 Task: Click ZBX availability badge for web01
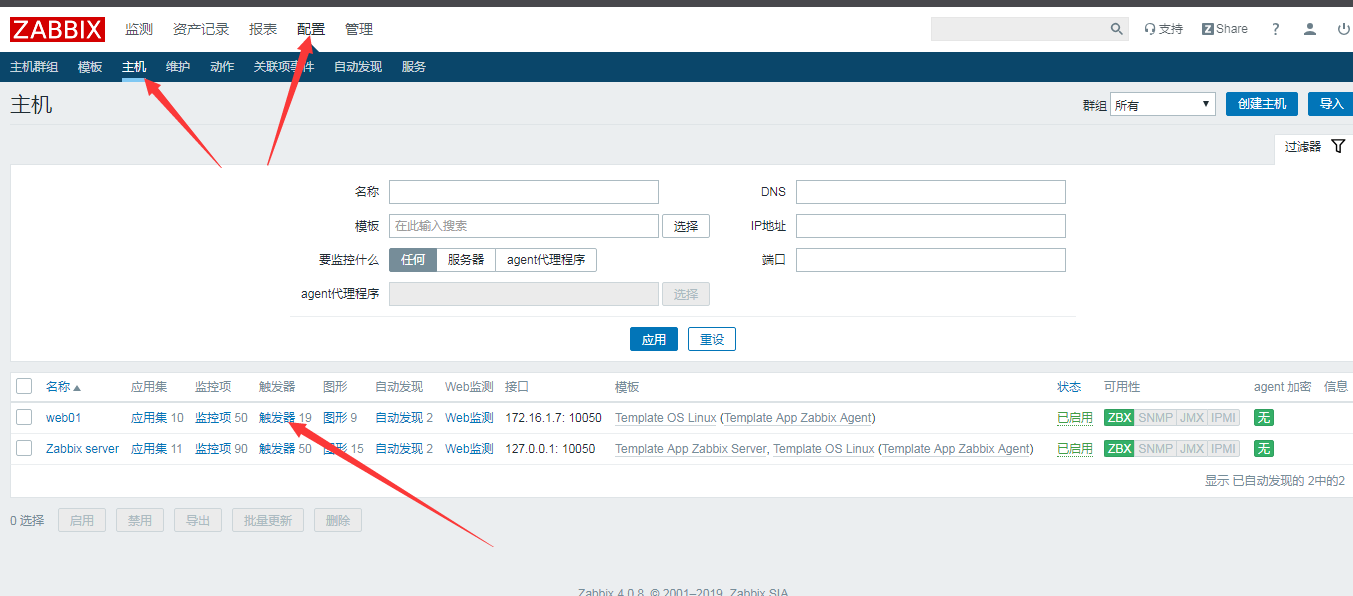[x=1119, y=418]
